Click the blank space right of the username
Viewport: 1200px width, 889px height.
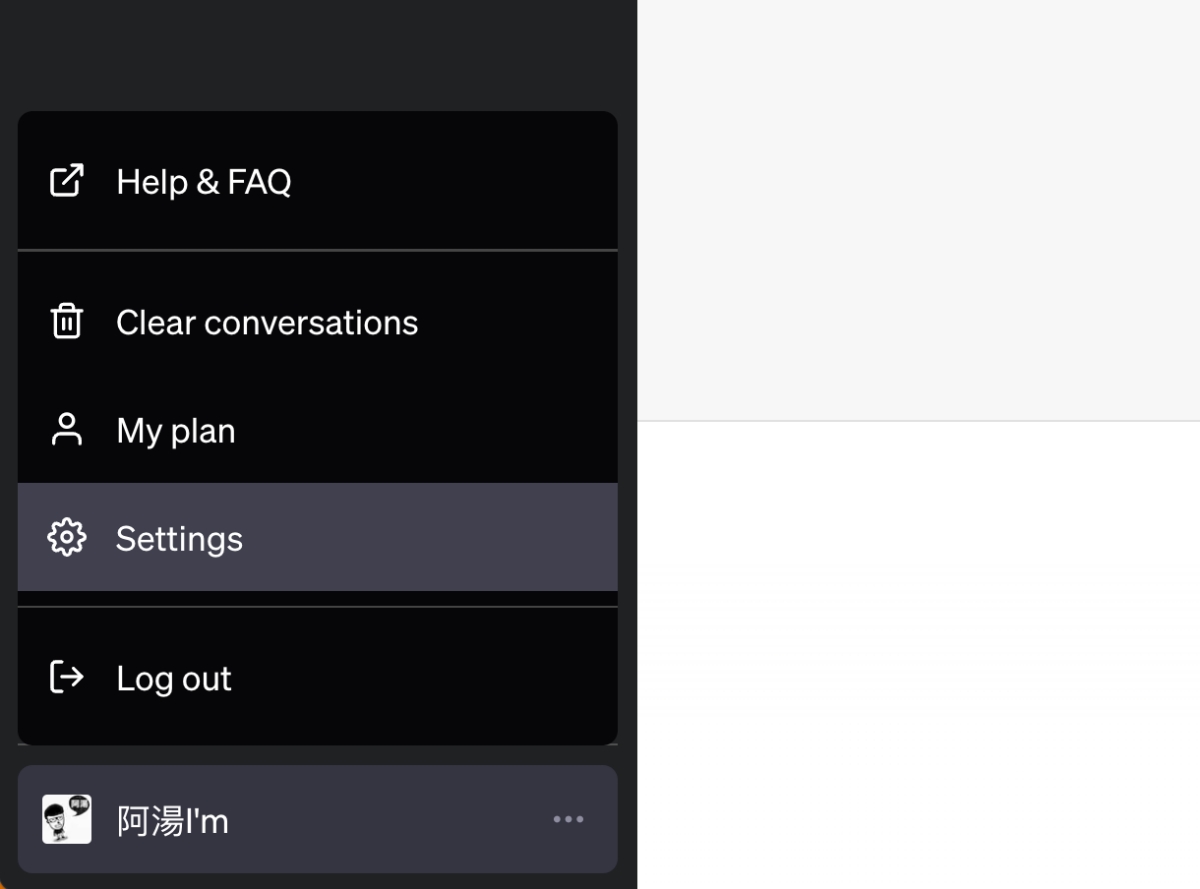point(390,820)
